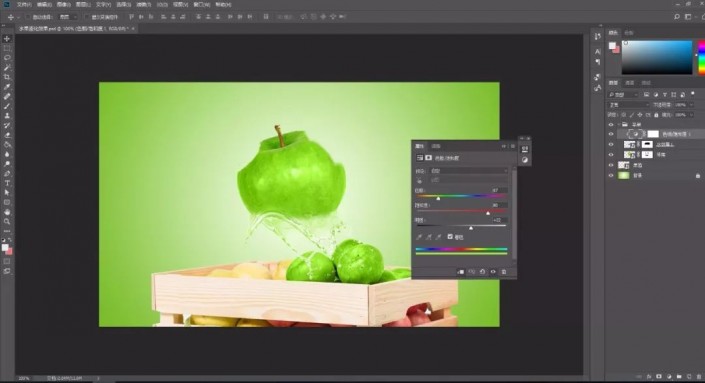
Task: Select the Hand tool
Action: 7,212
